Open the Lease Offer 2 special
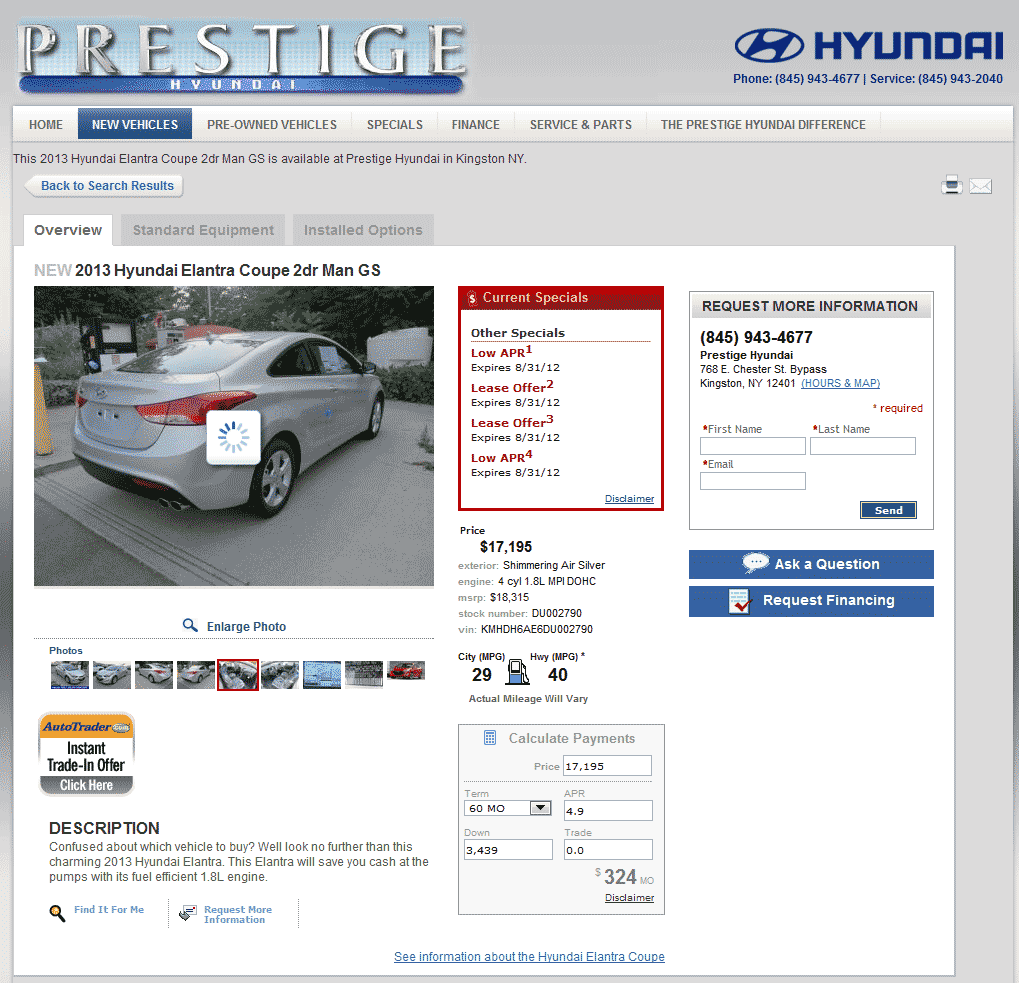The height and width of the screenshot is (983, 1019). pyautogui.click(x=512, y=387)
